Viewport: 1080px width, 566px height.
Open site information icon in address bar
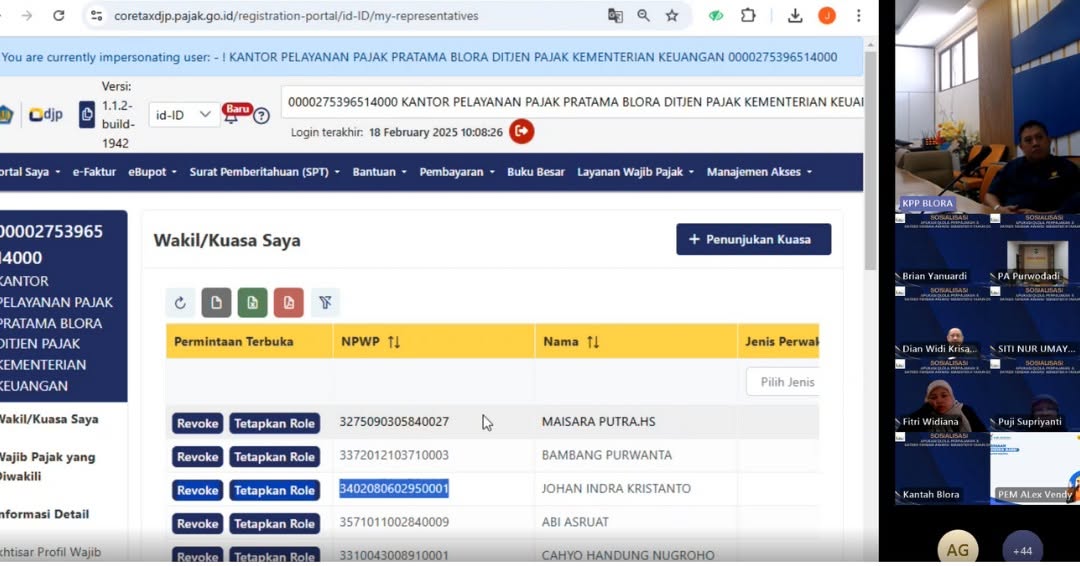(96, 15)
